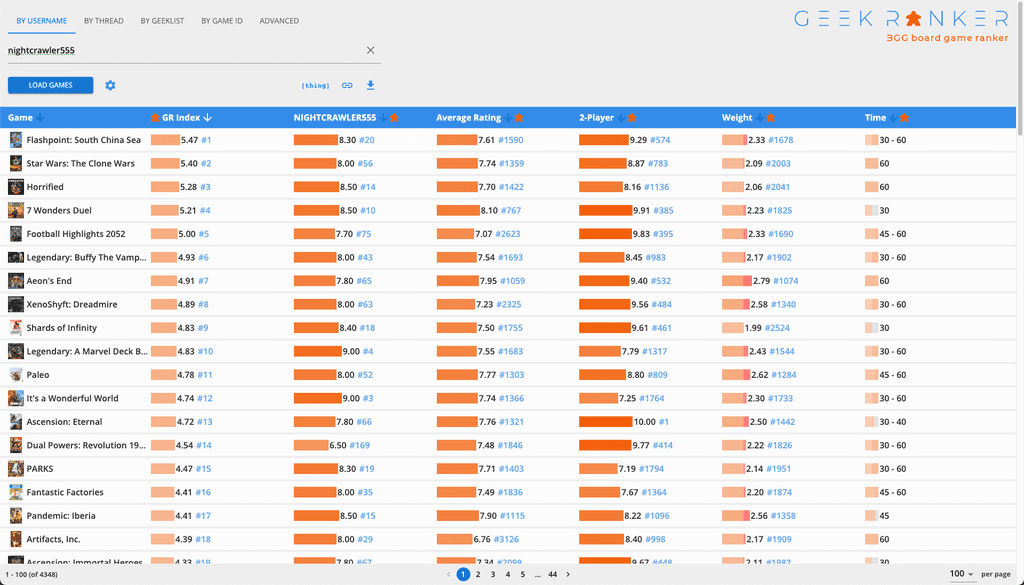This screenshot has width=1024, height=585.
Task: Click the 7 Wonders Duel thumbnail
Action: (16, 210)
